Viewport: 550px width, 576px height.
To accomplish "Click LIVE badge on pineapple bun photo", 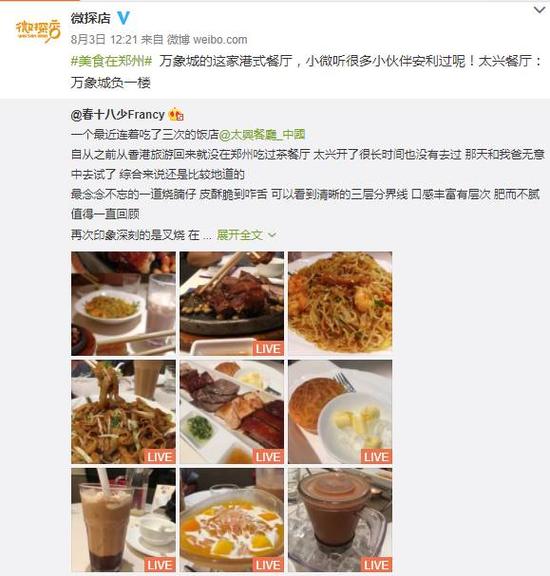I will pyautogui.click(x=376, y=457).
